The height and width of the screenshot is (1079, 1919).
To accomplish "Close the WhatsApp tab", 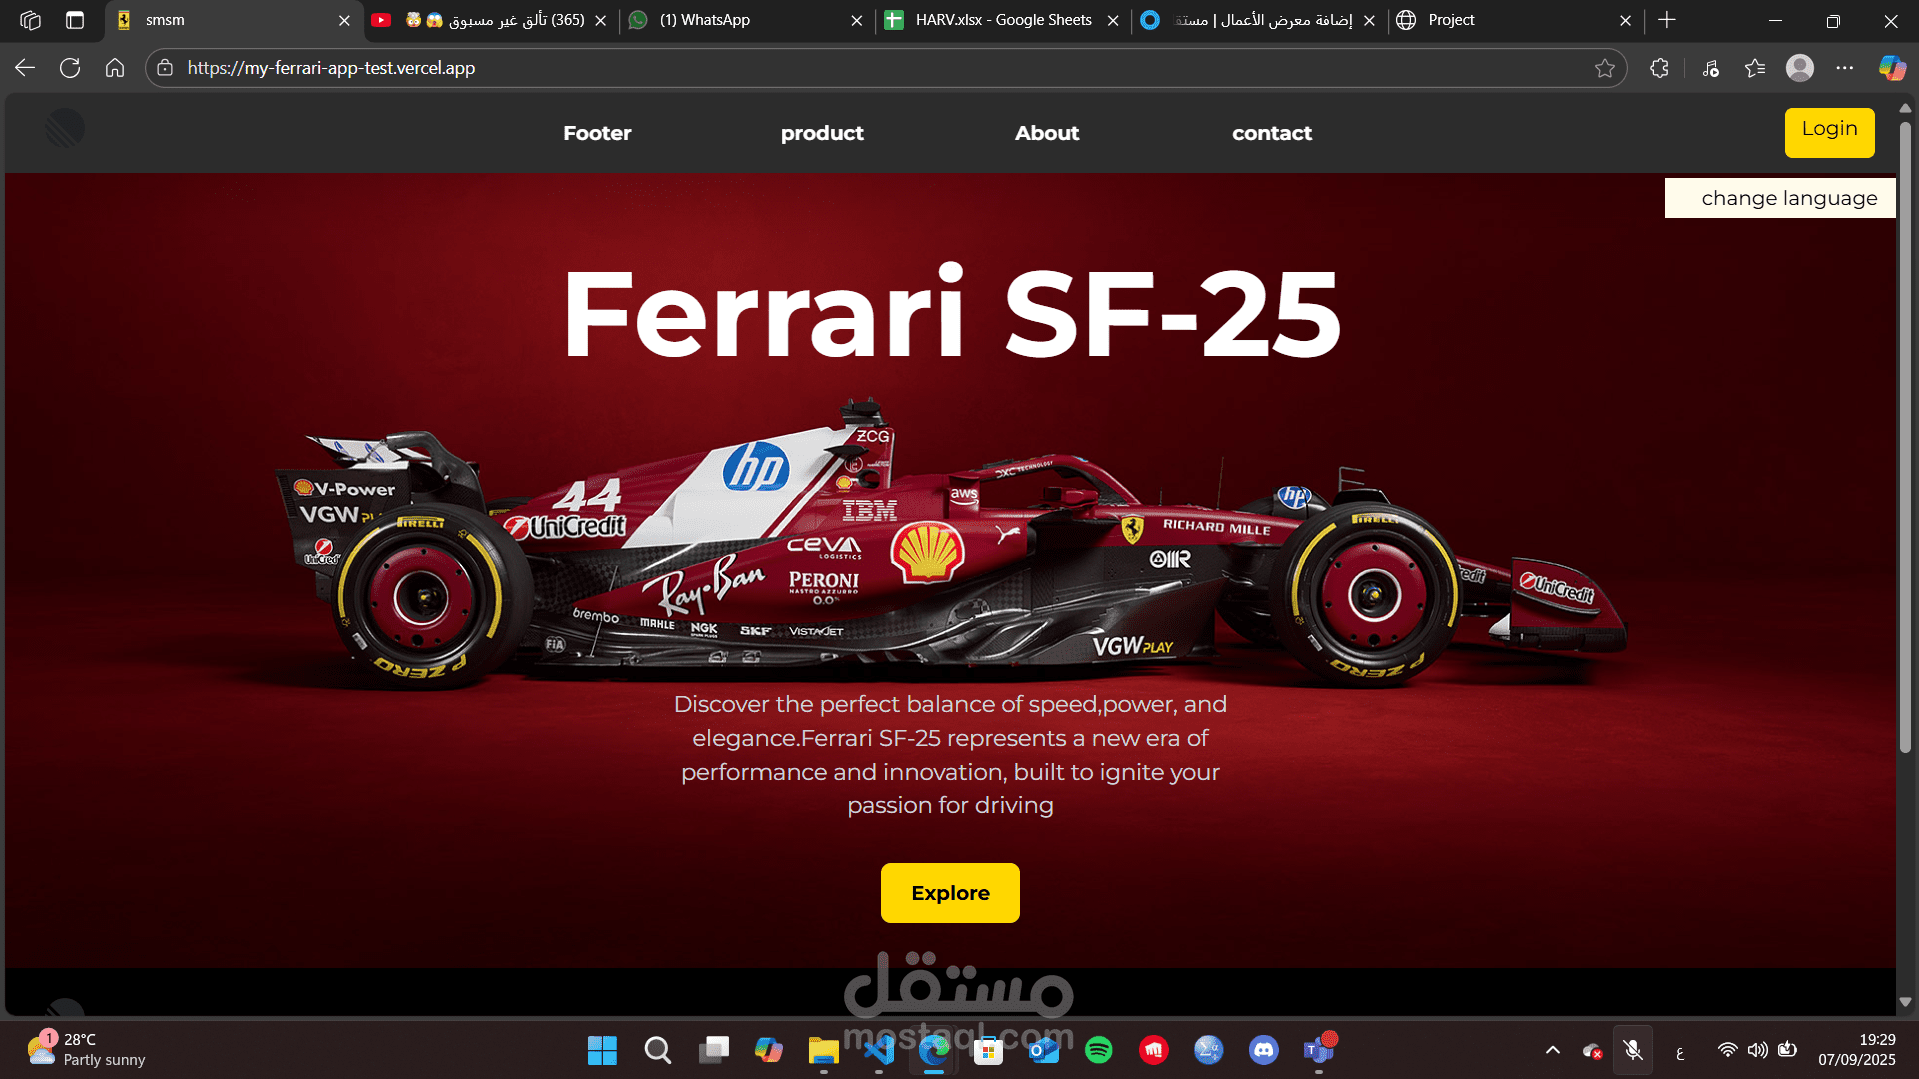I will [856, 20].
